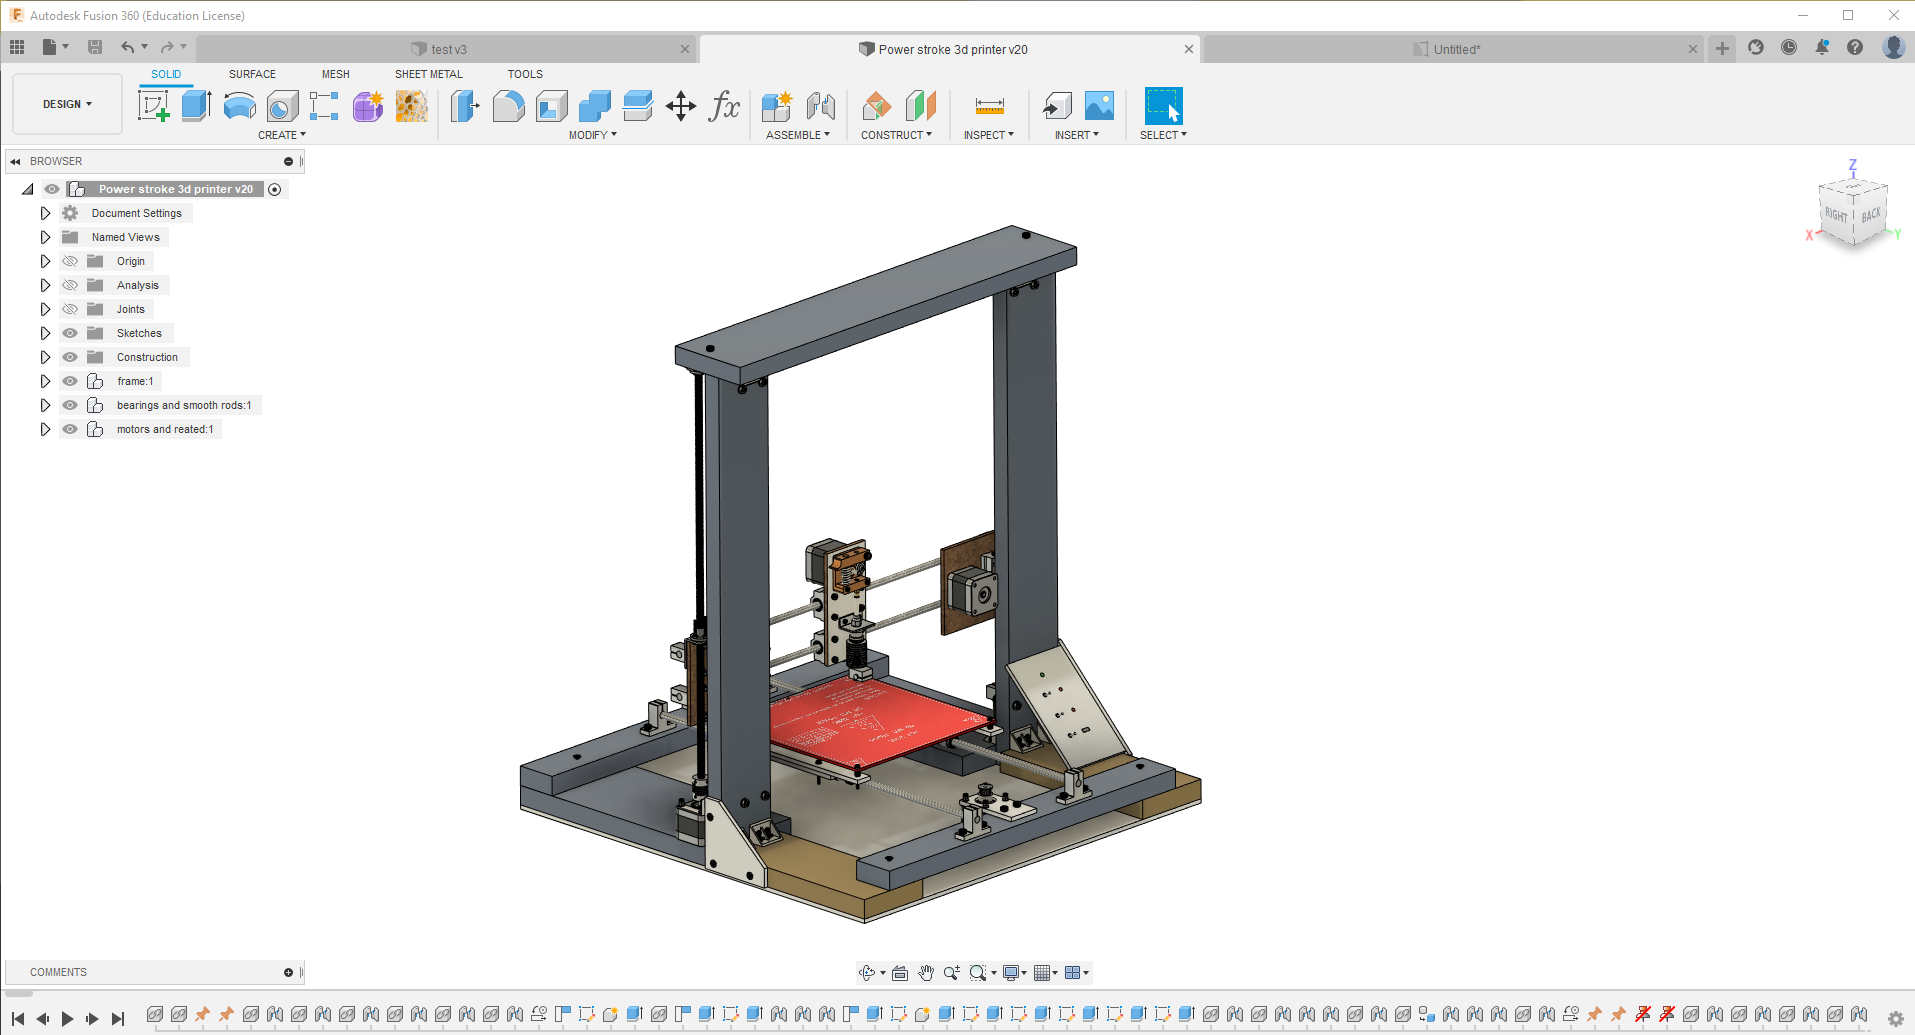Open Look At tool in navigation bar
1915x1035 pixels.
[900, 973]
